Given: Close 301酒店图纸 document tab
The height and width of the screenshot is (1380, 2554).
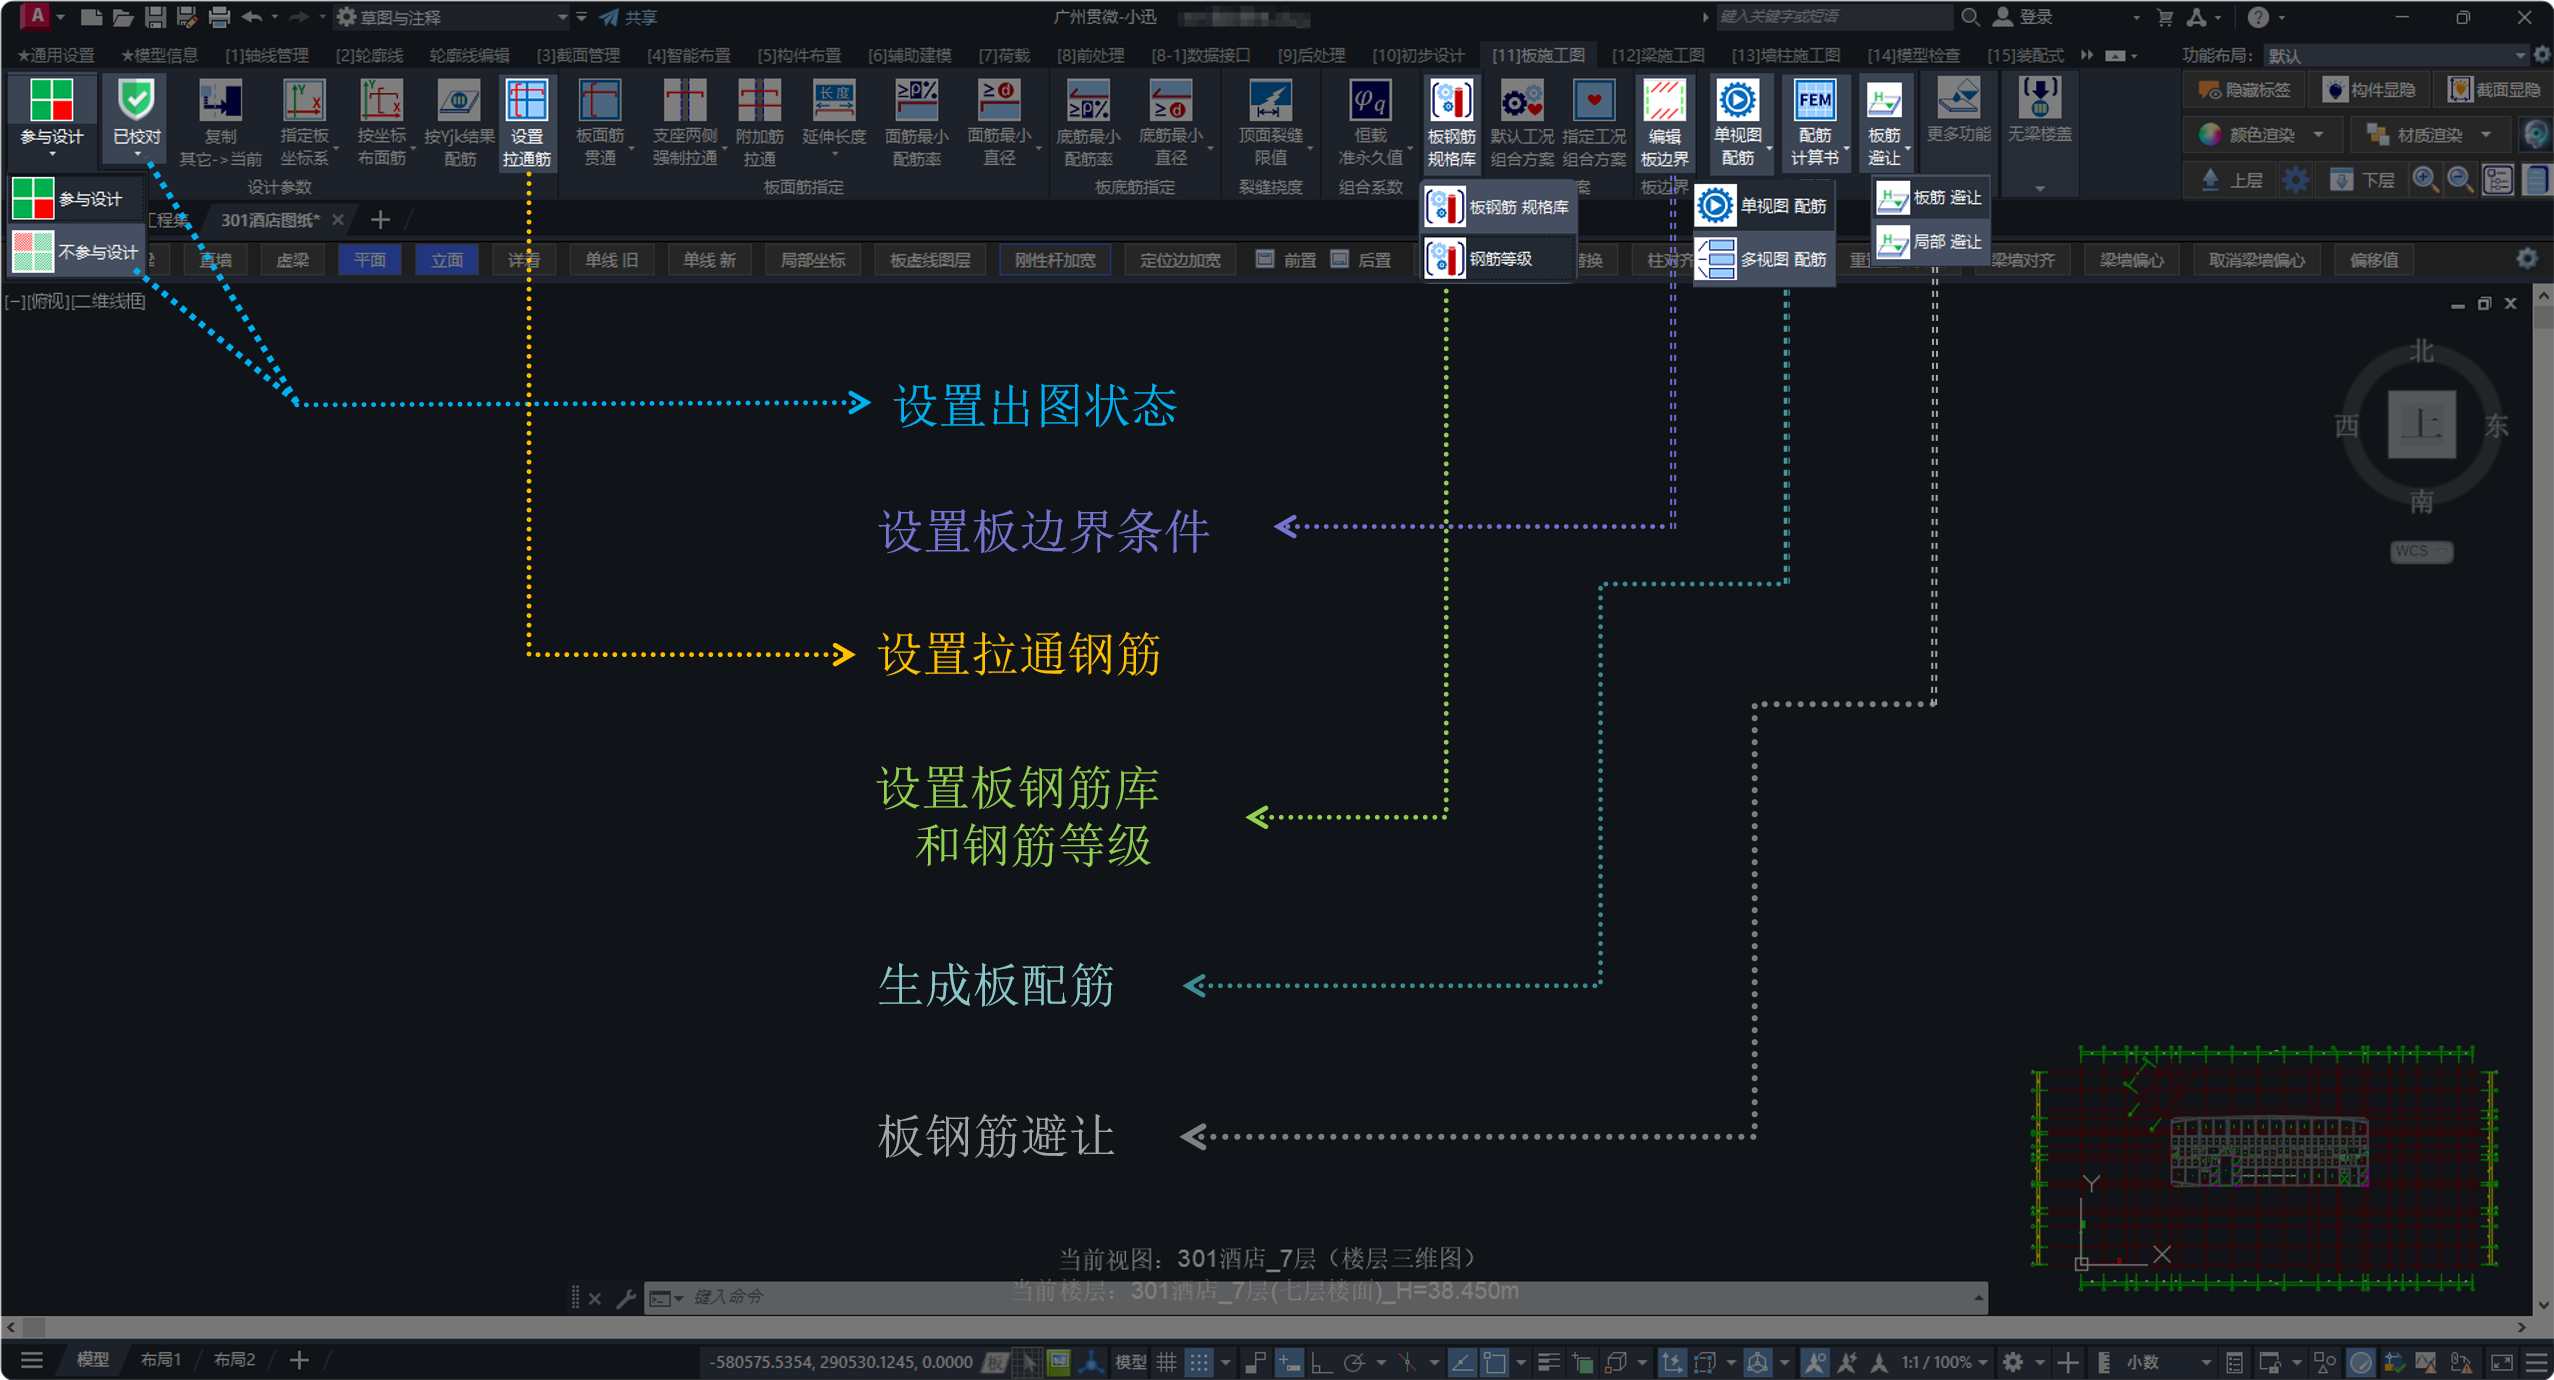Looking at the screenshot, I should tap(338, 220).
